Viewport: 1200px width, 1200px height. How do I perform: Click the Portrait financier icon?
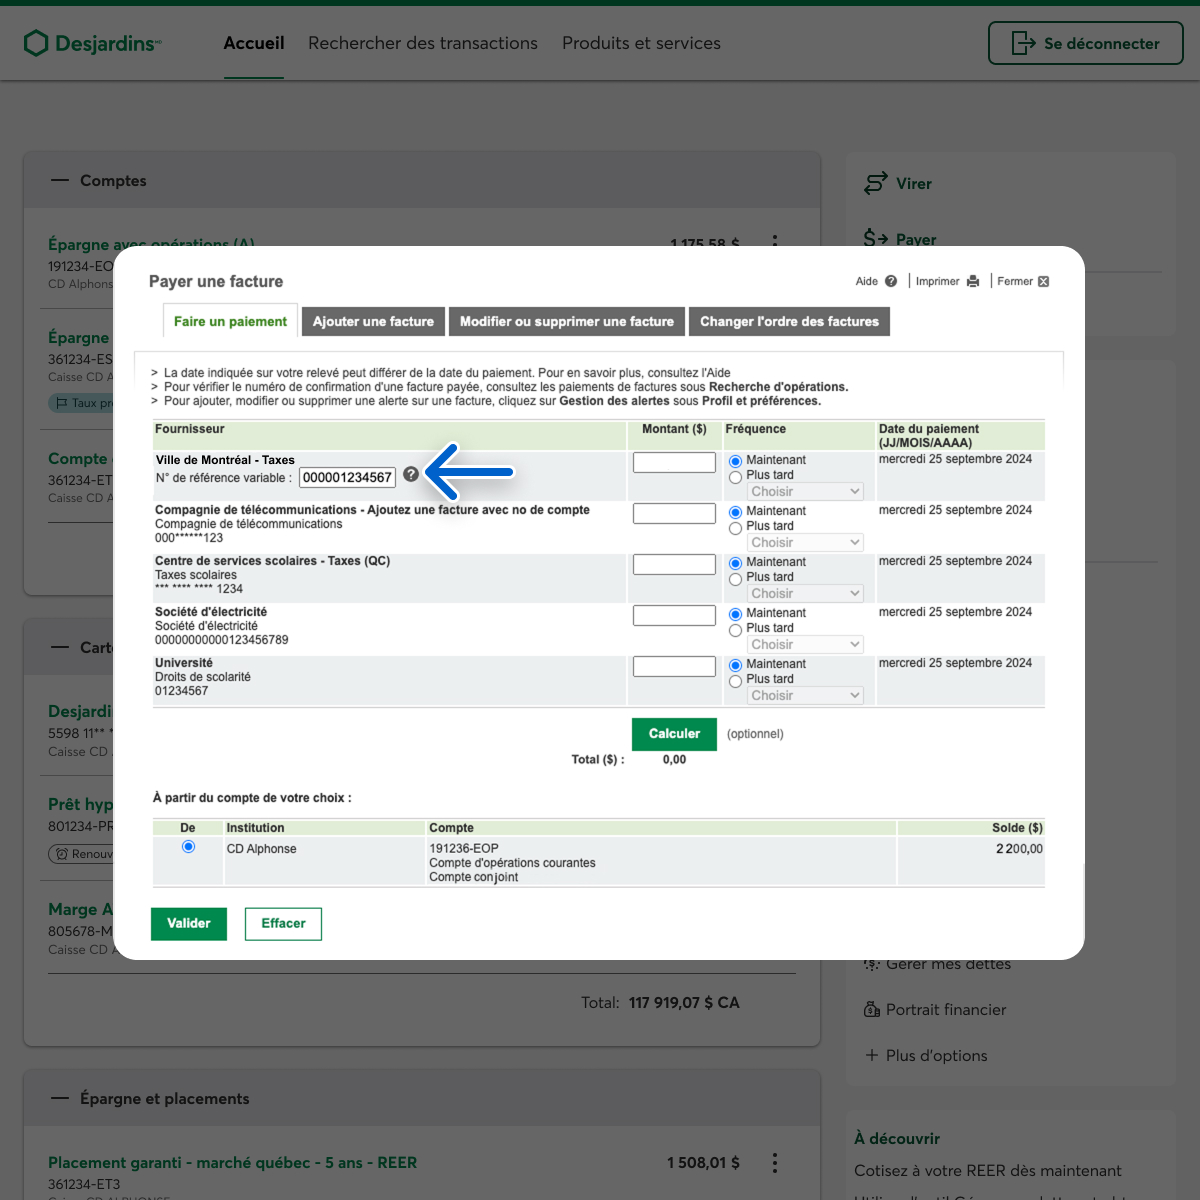click(871, 1010)
